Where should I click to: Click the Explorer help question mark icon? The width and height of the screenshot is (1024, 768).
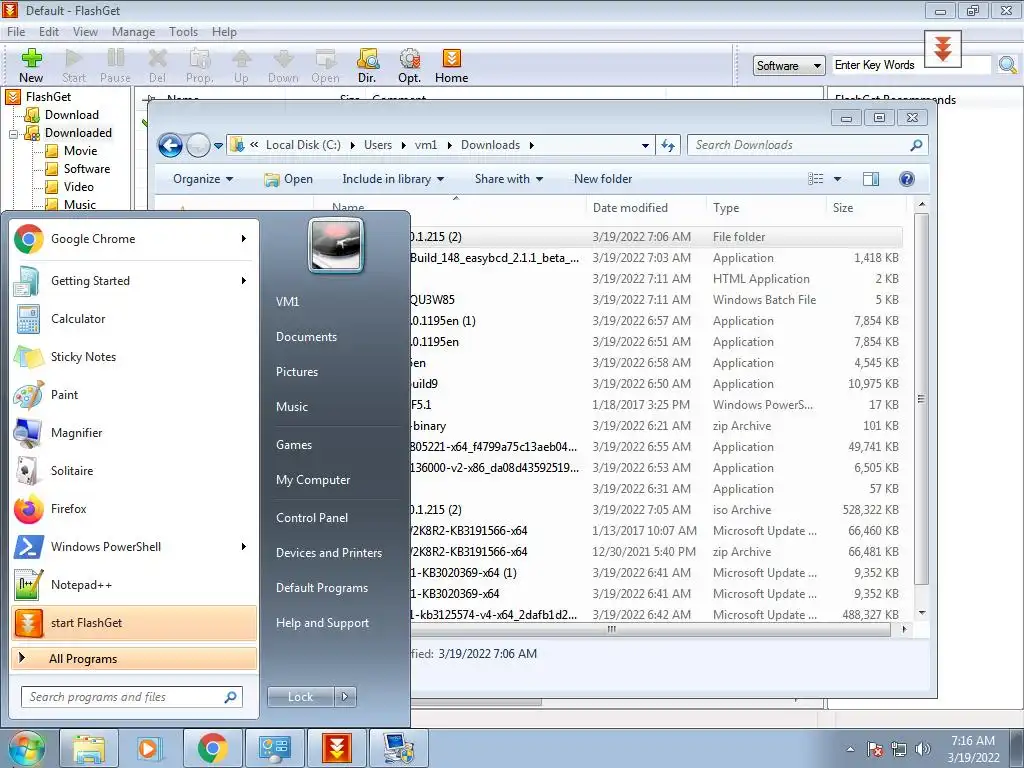coord(906,179)
